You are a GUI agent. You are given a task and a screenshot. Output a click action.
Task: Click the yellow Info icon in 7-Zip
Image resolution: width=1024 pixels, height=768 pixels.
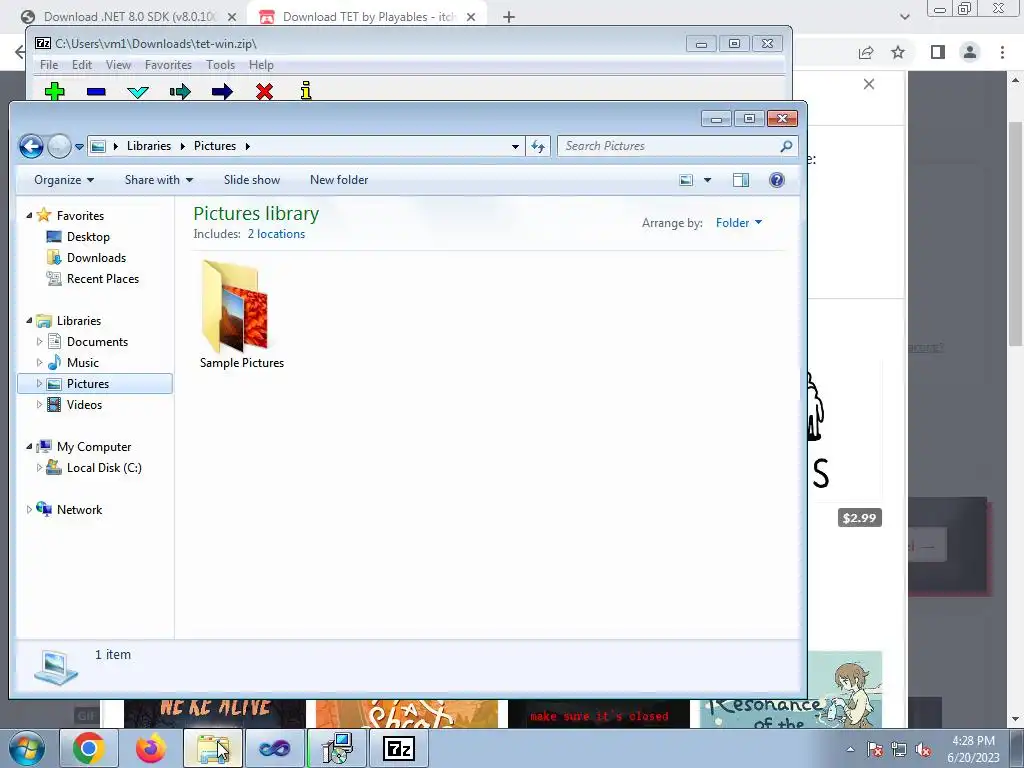(x=306, y=91)
